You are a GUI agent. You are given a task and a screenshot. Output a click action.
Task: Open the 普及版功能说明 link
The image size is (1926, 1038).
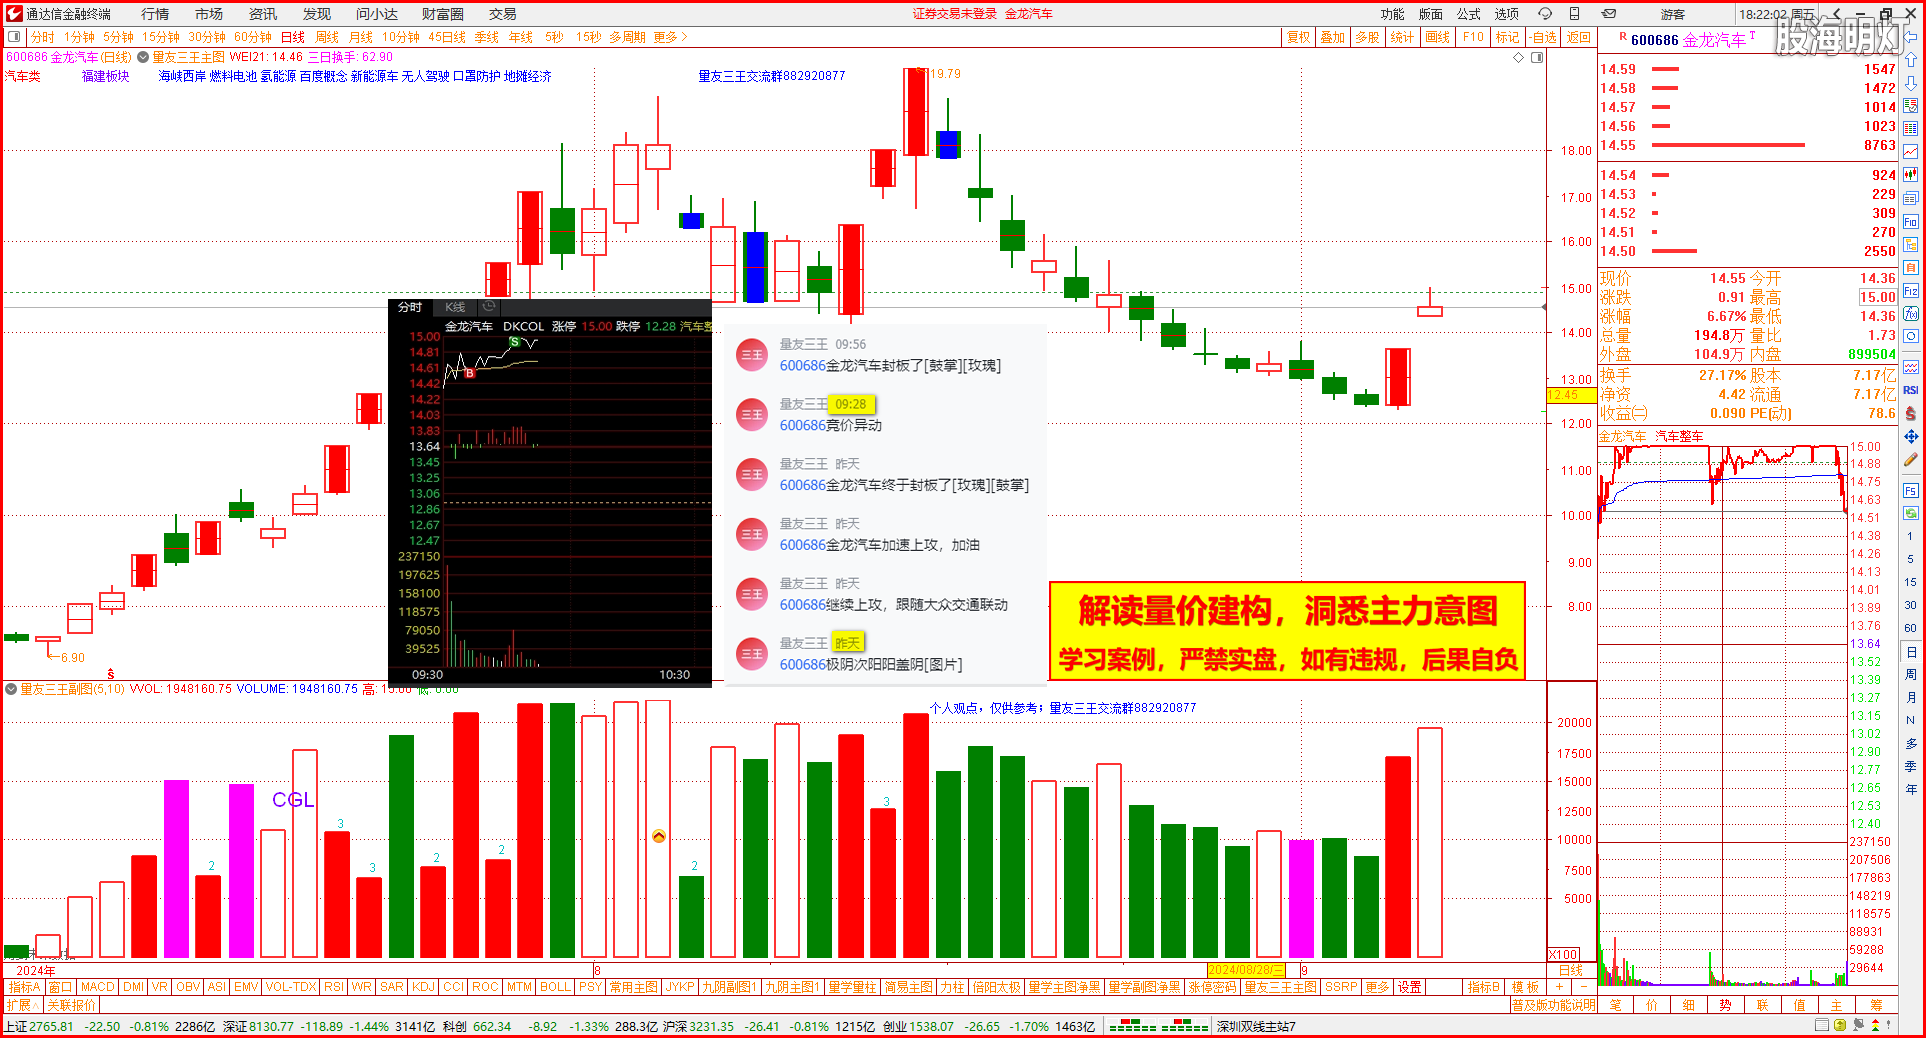coord(1553,1005)
